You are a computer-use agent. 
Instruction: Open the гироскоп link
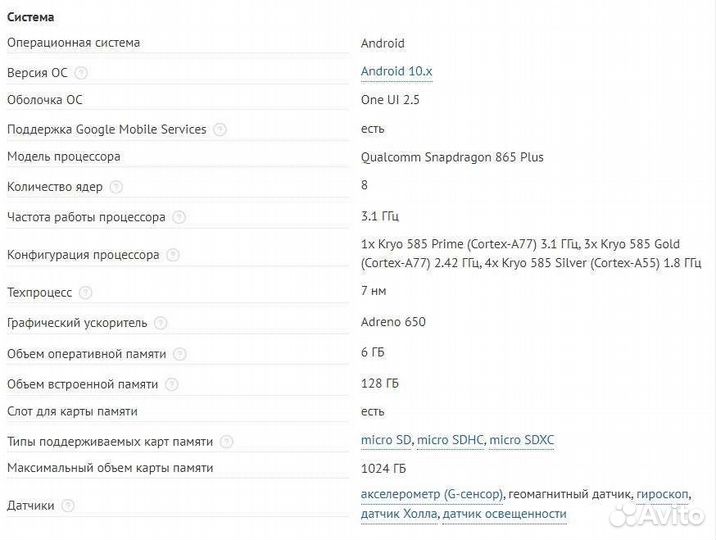(x=660, y=494)
